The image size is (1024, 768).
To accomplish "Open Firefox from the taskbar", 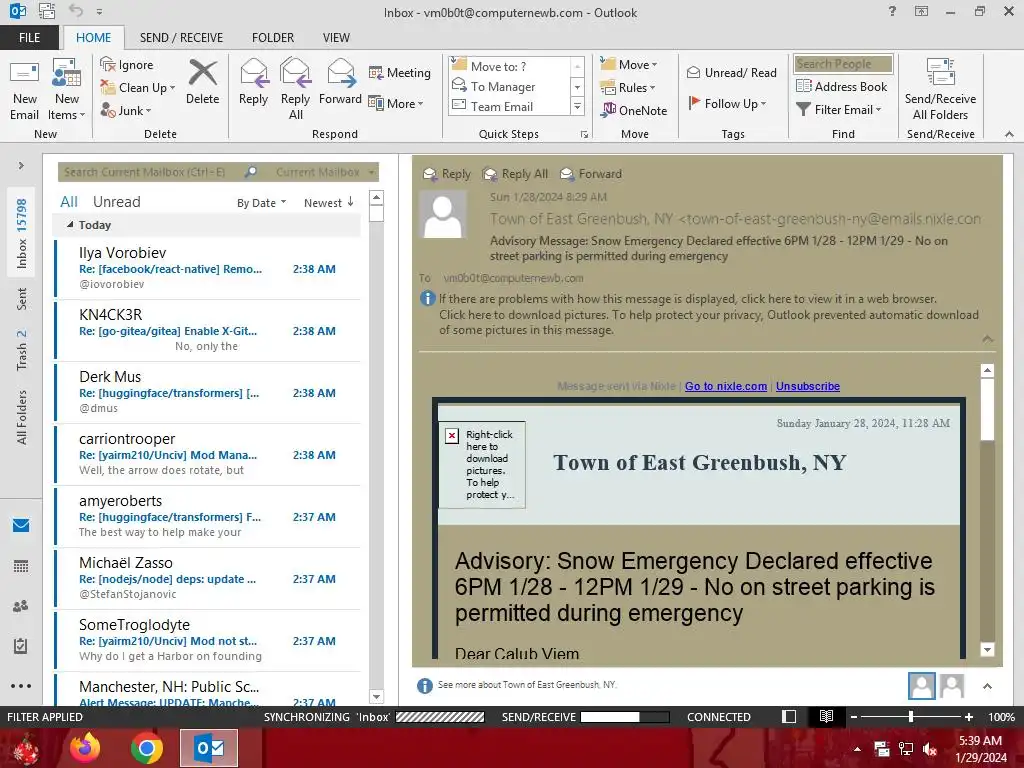I will click(x=86, y=748).
